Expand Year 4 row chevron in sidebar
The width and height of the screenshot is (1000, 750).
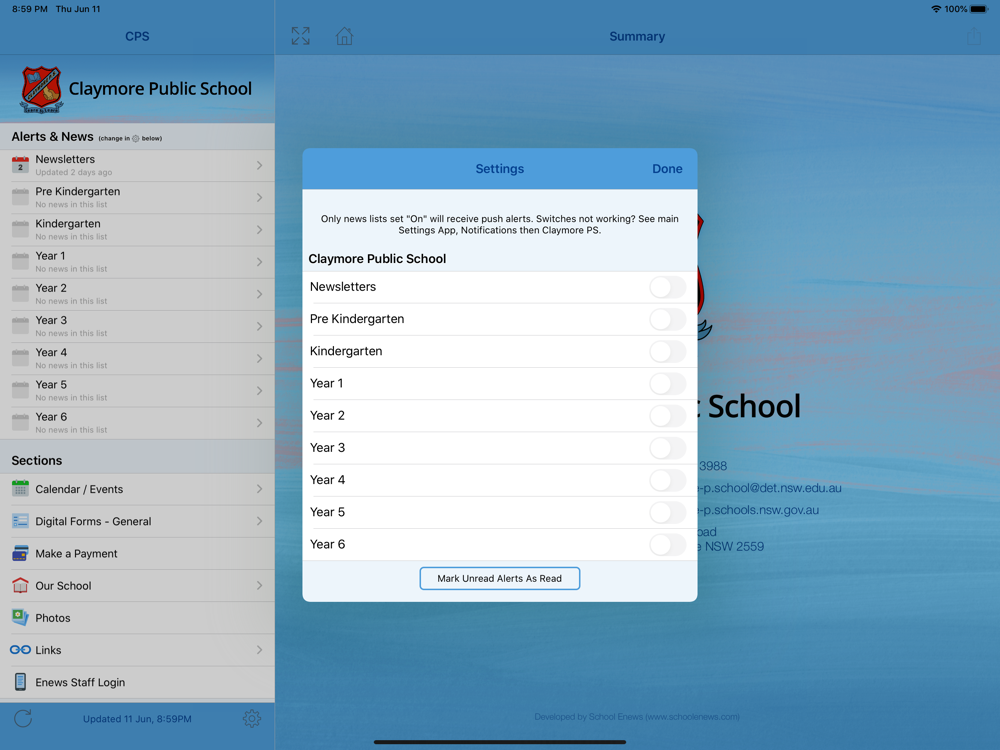tap(260, 358)
